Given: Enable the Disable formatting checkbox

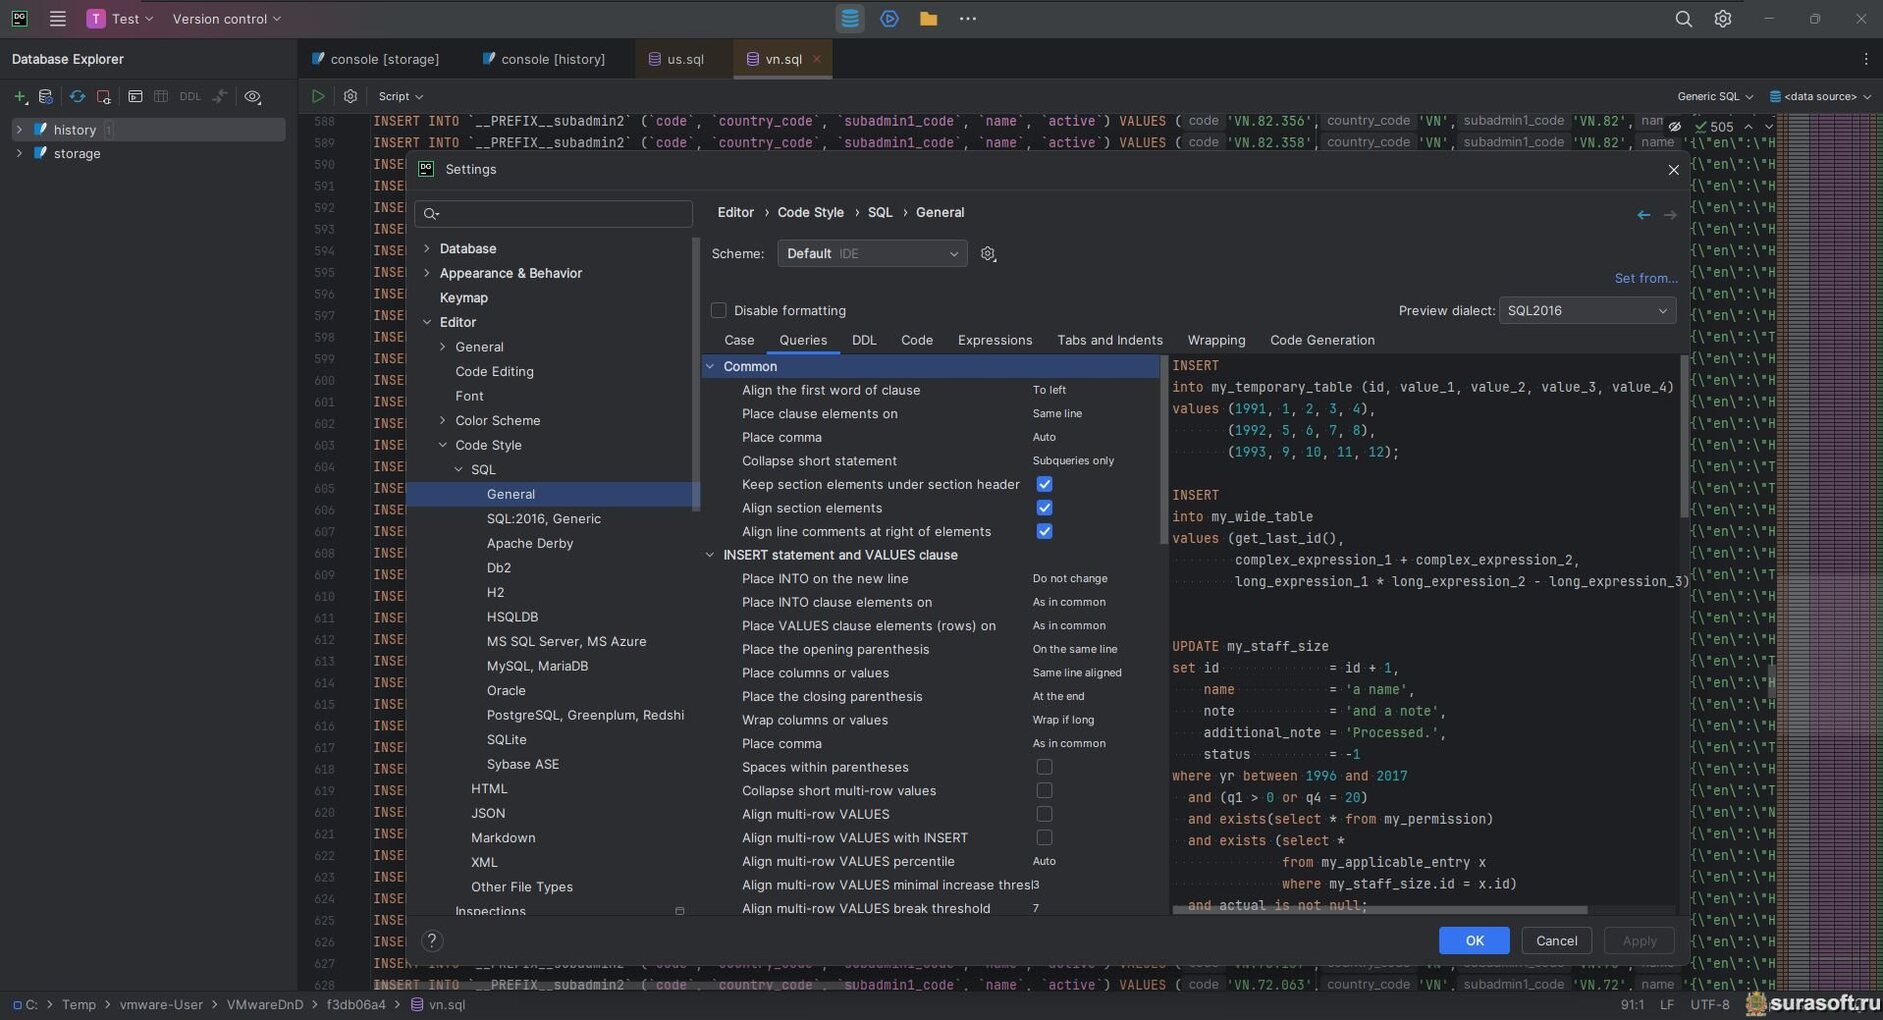Looking at the screenshot, I should click(x=718, y=311).
